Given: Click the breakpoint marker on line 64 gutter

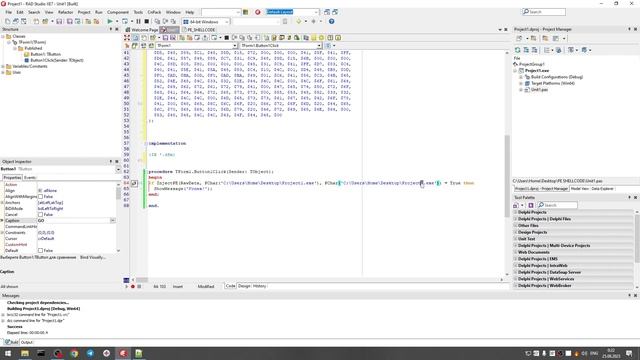Looking at the screenshot, I should 134,183.
